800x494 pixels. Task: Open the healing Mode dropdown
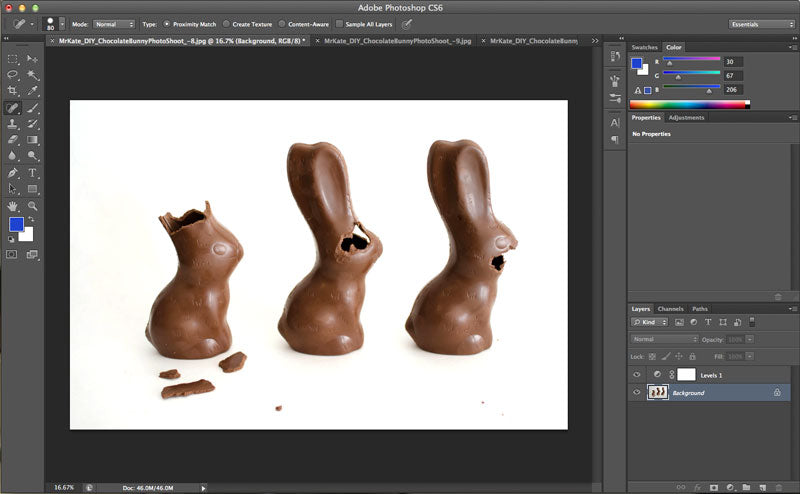(x=114, y=23)
